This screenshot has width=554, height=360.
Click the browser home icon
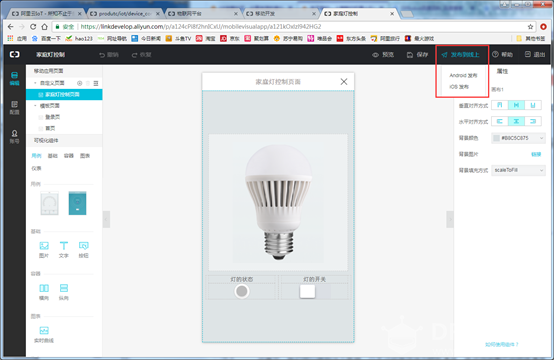click(x=44, y=26)
